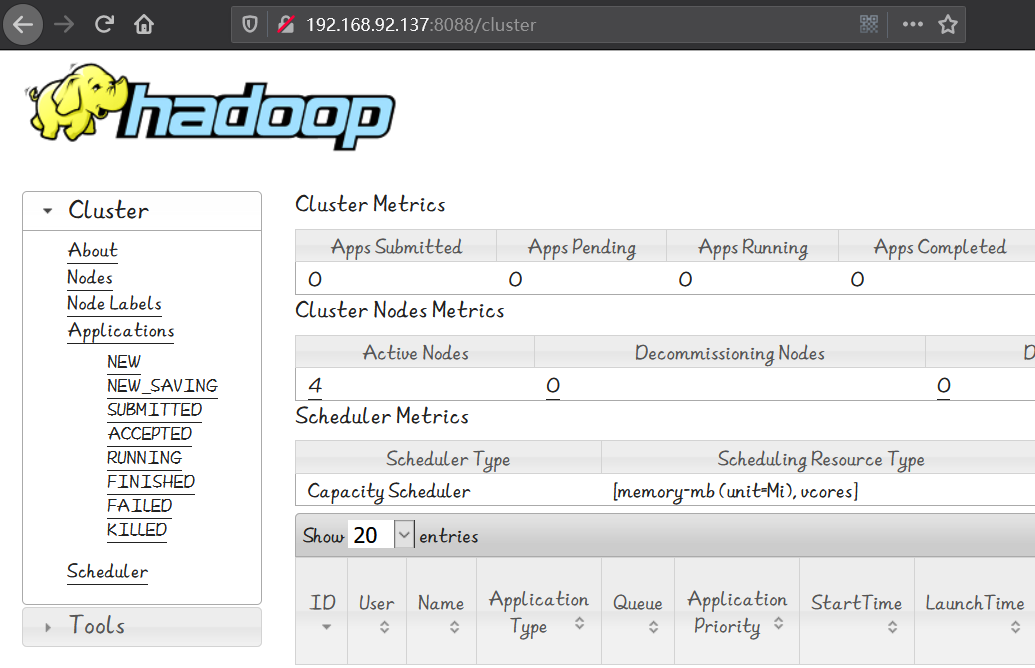Open the About link
Image resolution: width=1035 pixels, height=668 pixels.
click(92, 251)
